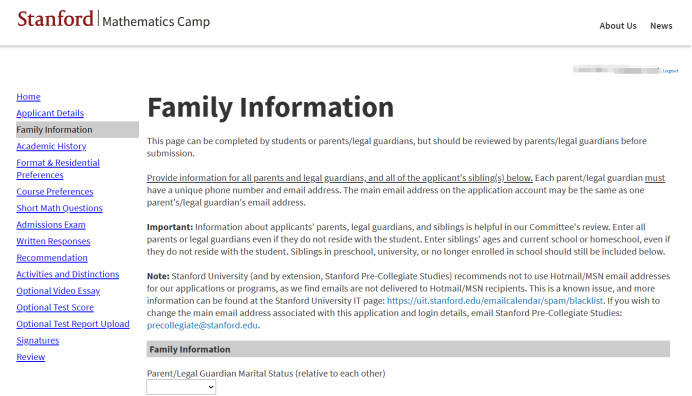
Task: Select Family Information sidebar item
Action: pyautogui.click(x=77, y=130)
